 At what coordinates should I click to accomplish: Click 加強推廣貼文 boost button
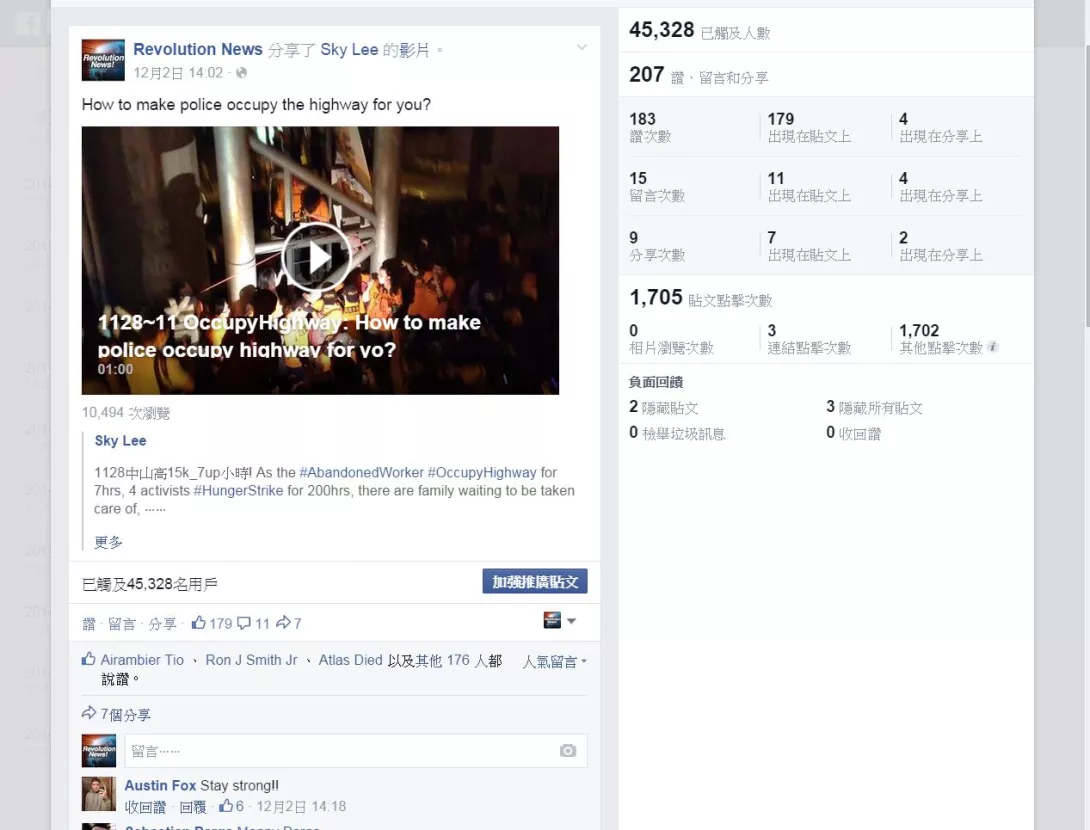click(x=535, y=581)
